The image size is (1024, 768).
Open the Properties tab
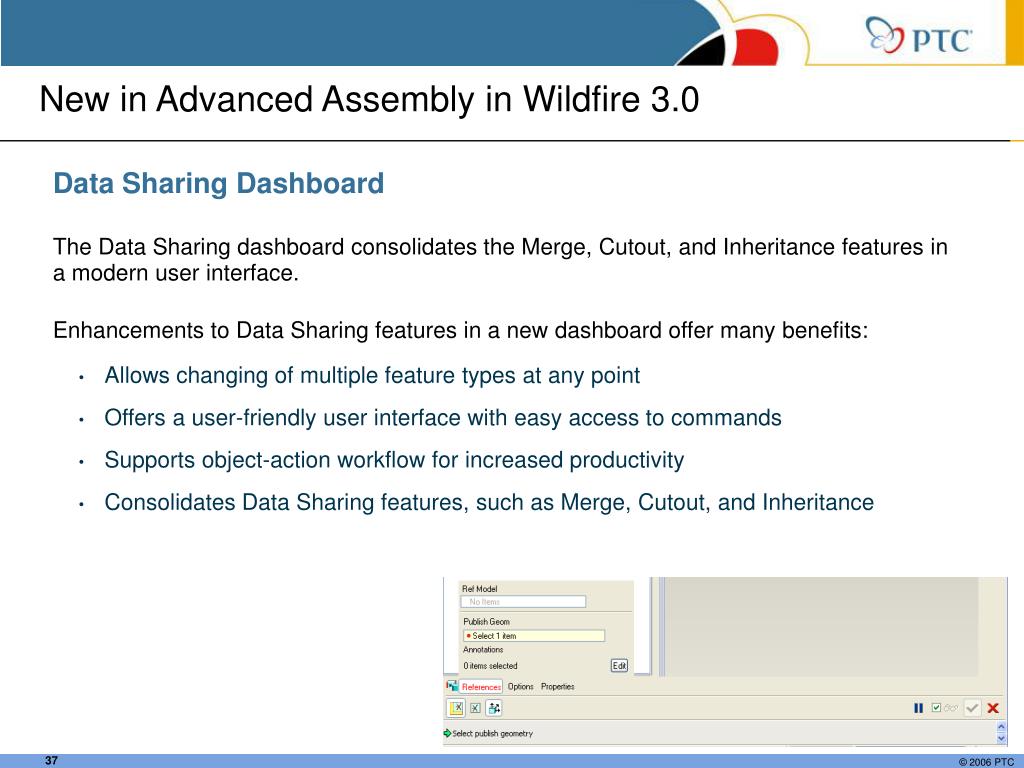[x=558, y=686]
